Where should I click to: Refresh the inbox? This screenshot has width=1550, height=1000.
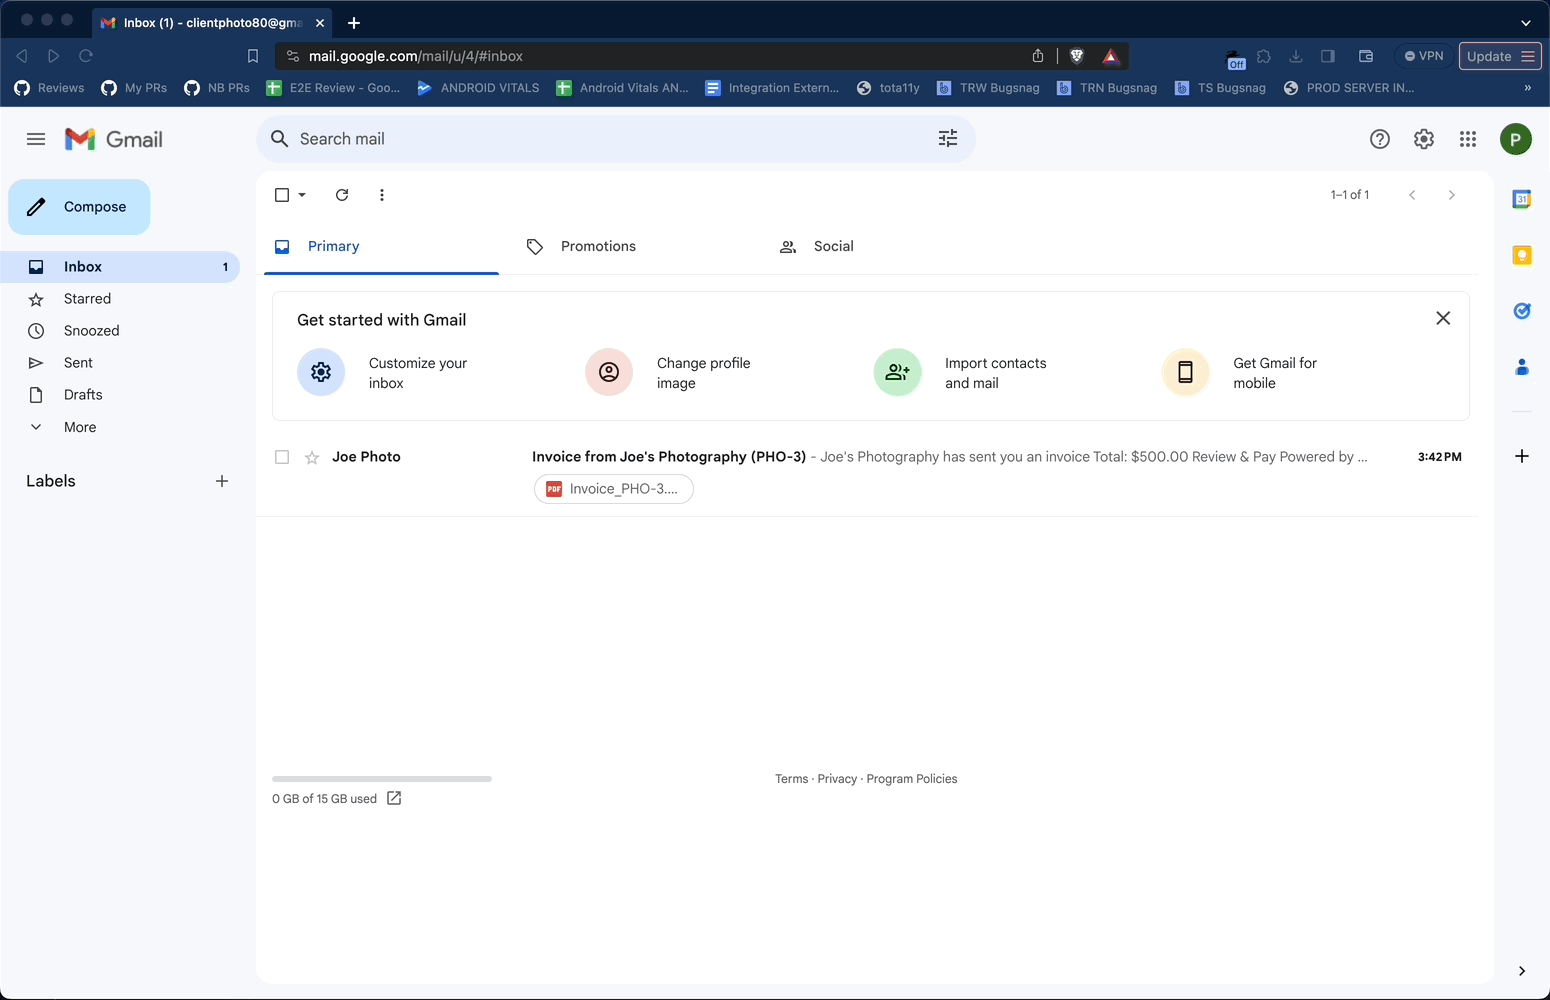point(342,195)
